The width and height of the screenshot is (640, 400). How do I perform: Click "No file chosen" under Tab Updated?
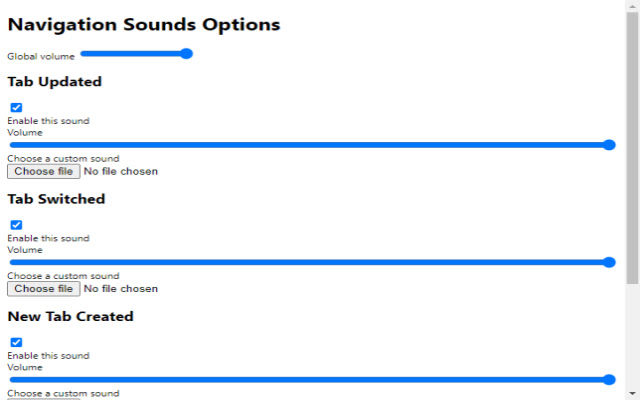120,172
